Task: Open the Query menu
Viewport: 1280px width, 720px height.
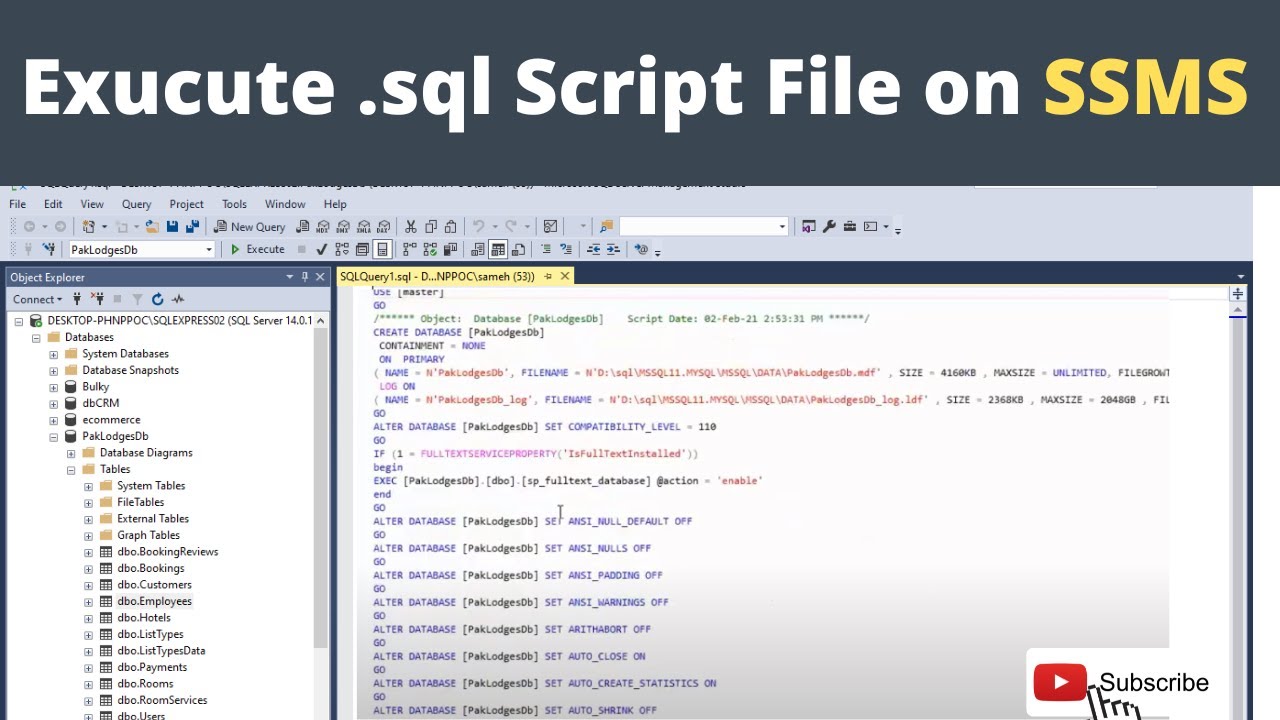Action: pyautogui.click(x=136, y=204)
